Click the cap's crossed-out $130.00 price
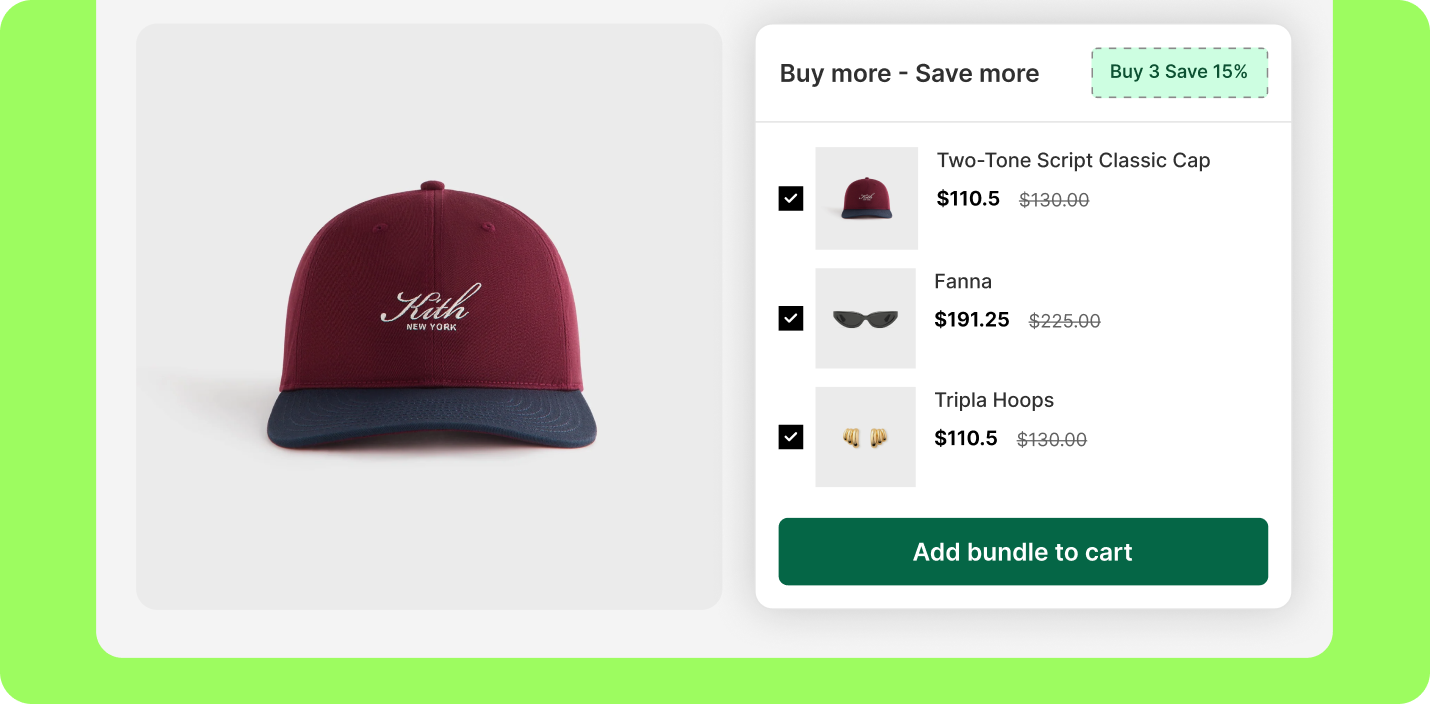 pos(1054,200)
